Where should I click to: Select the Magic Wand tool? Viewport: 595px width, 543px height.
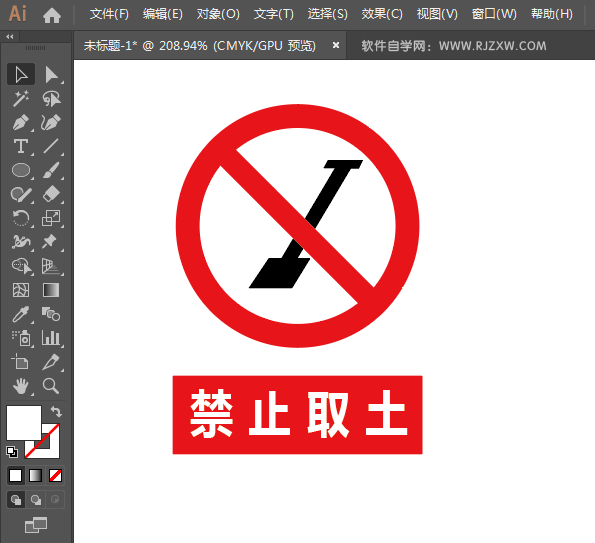pyautogui.click(x=21, y=98)
